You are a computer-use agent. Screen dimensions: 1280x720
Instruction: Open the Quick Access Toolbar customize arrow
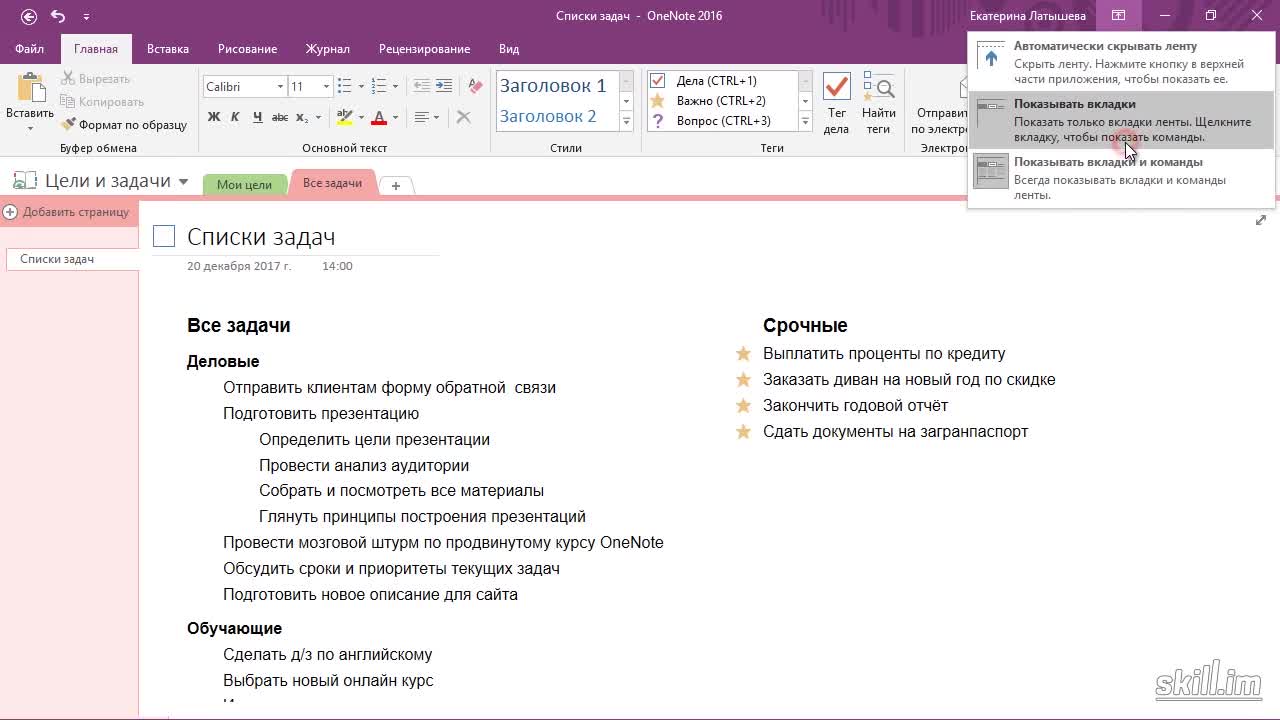click(86, 17)
